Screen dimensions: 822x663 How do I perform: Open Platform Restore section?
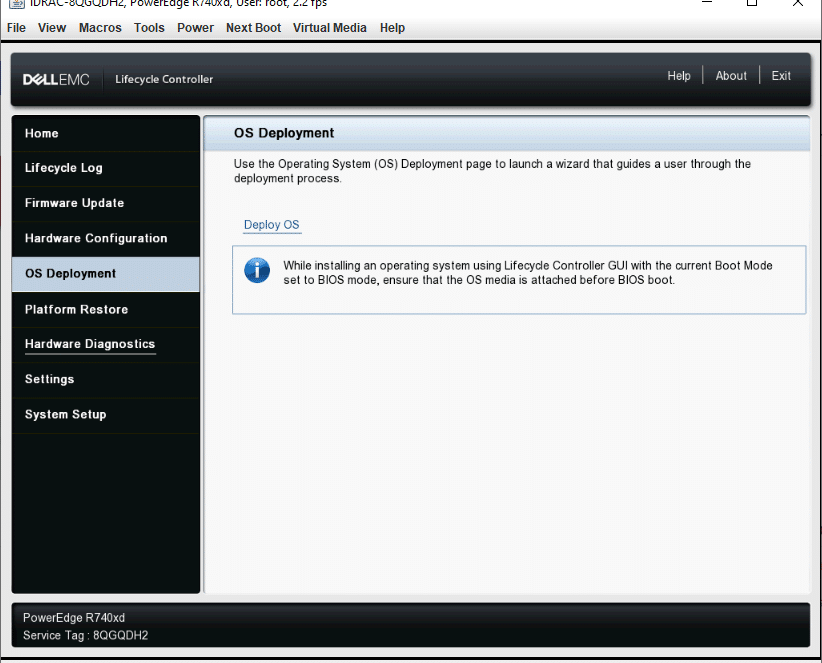click(x=105, y=309)
